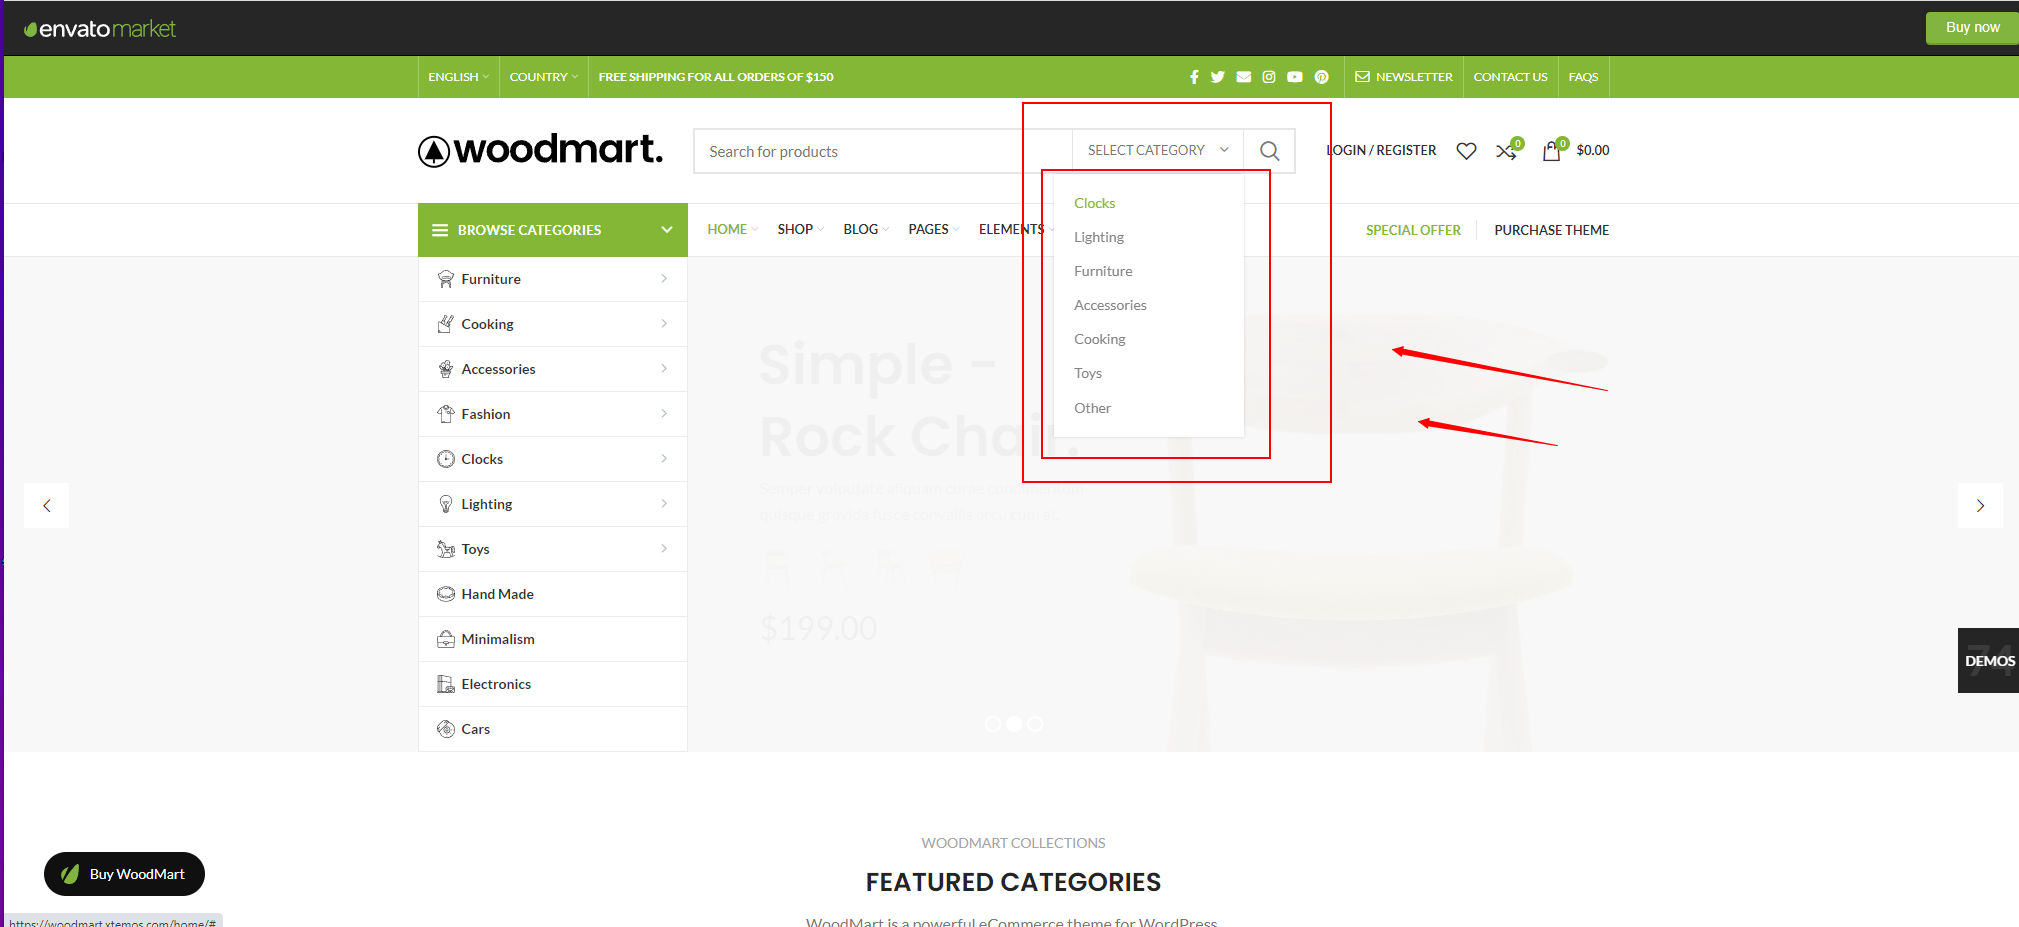Screen dimensions: 2019x927
Task: Open the HOME menu
Action: (732, 230)
